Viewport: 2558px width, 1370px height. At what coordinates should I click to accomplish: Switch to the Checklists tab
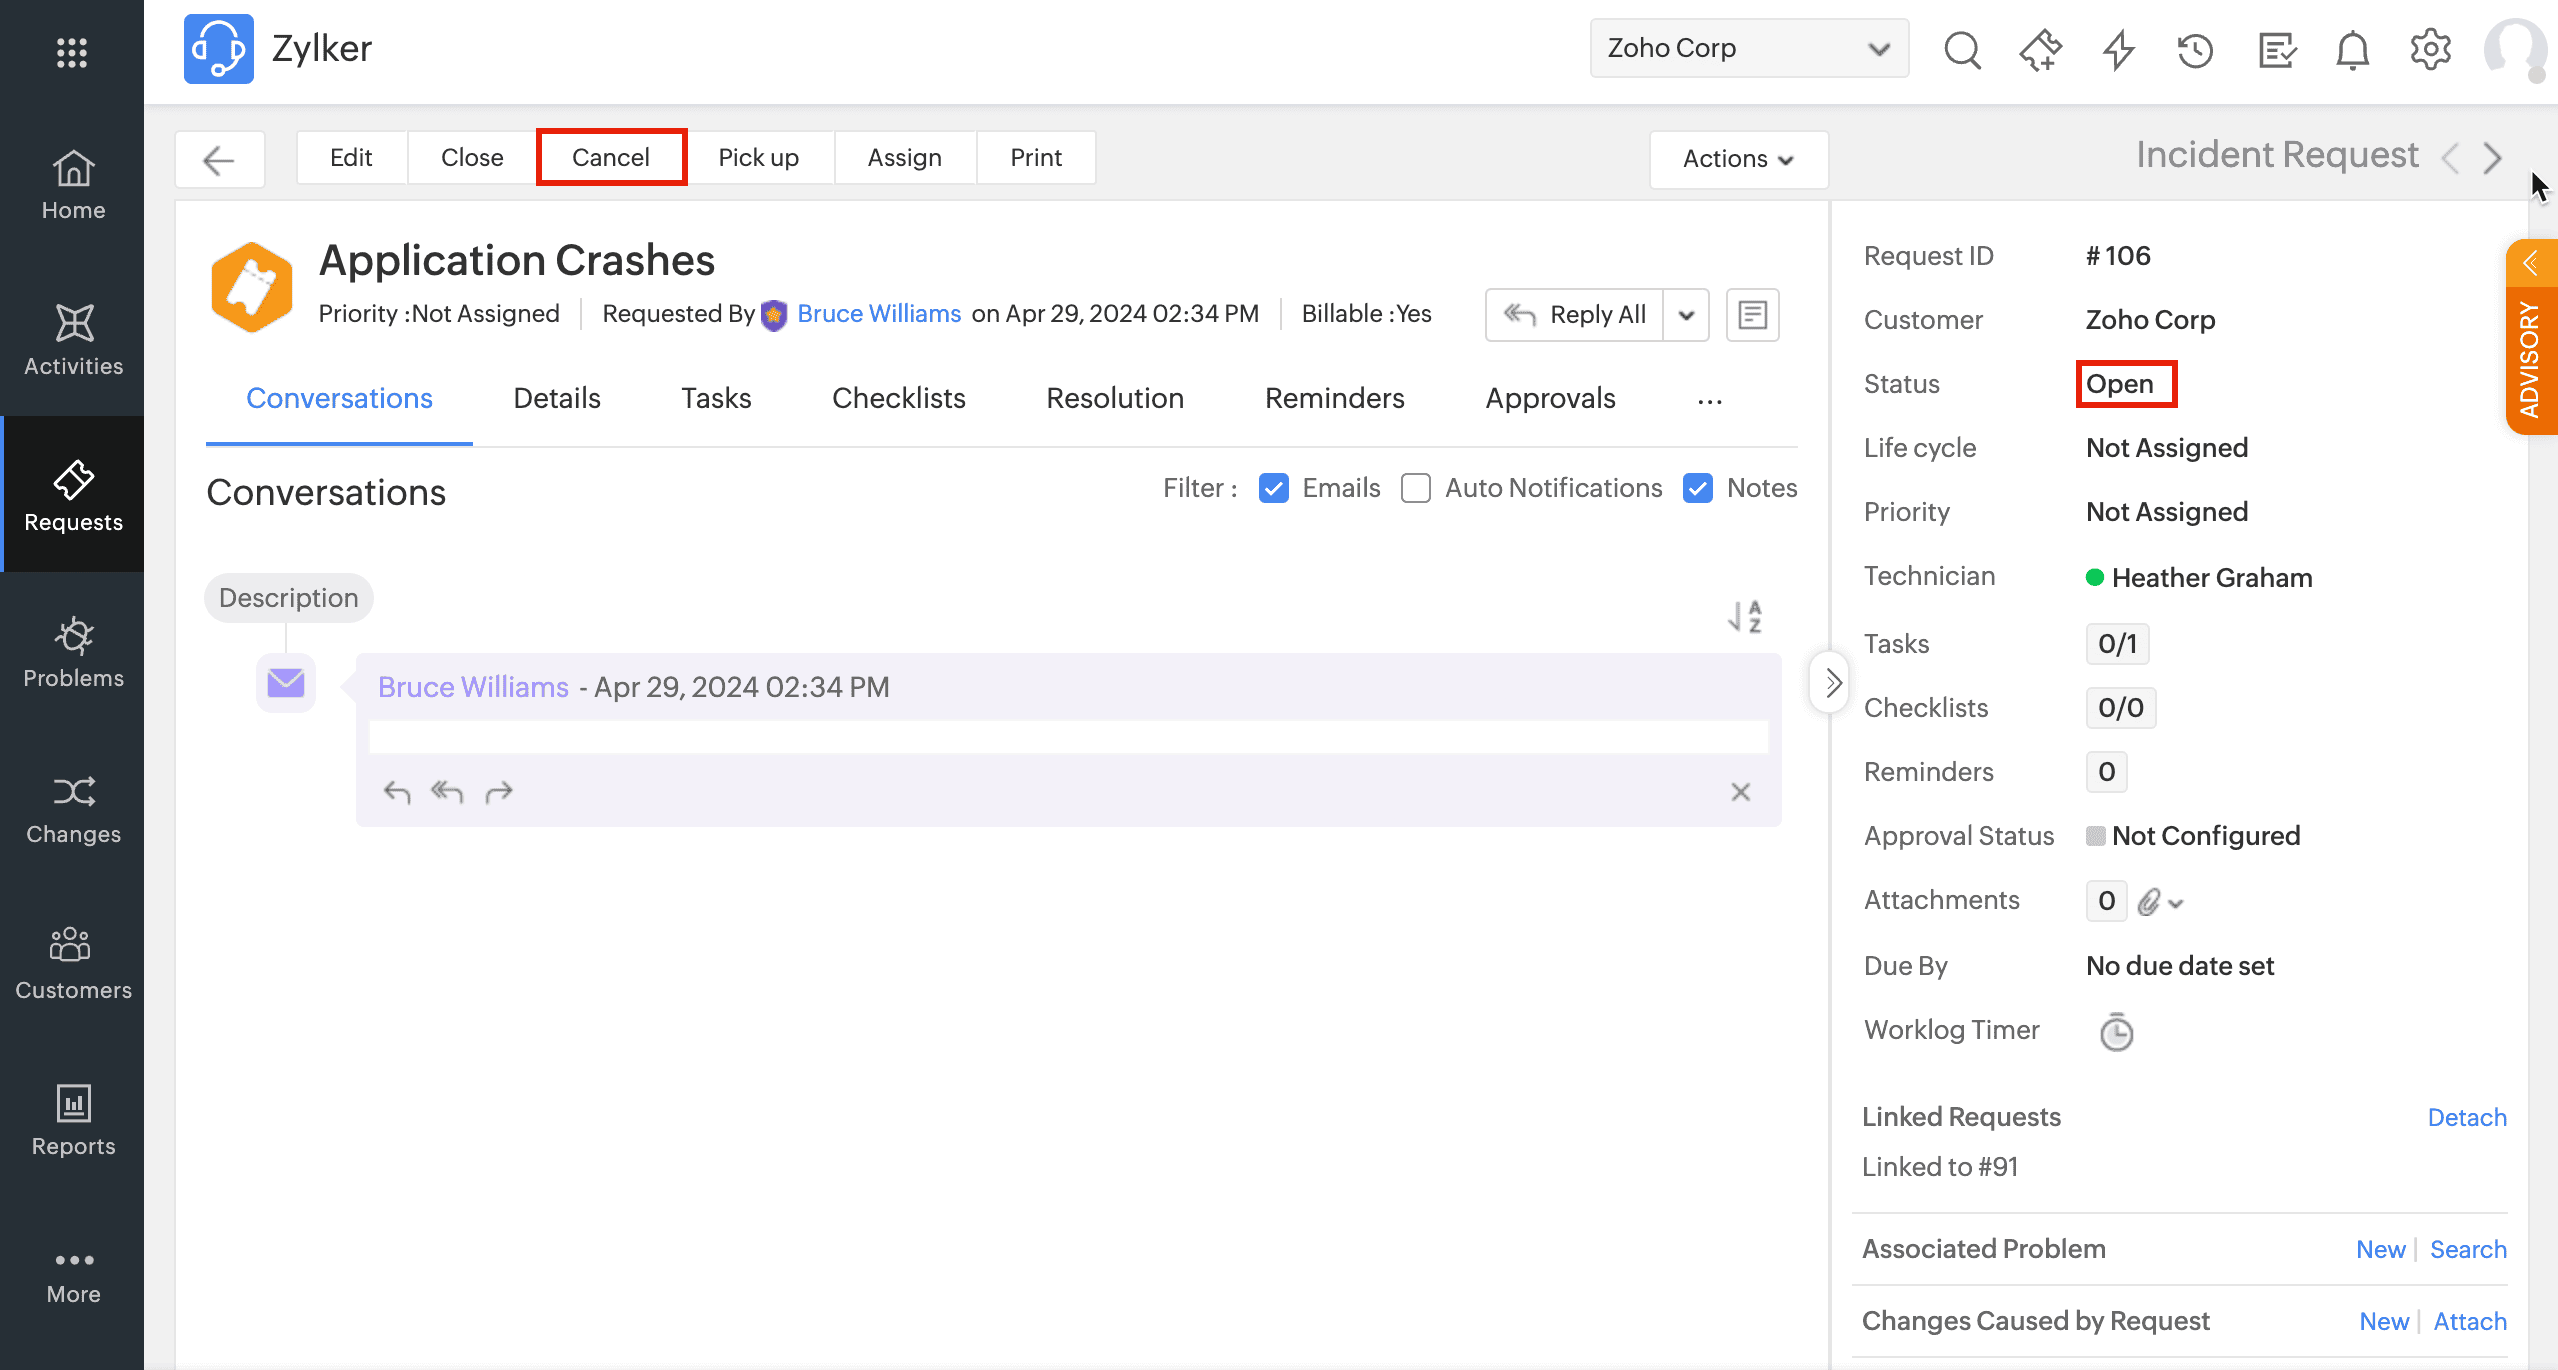[898, 398]
